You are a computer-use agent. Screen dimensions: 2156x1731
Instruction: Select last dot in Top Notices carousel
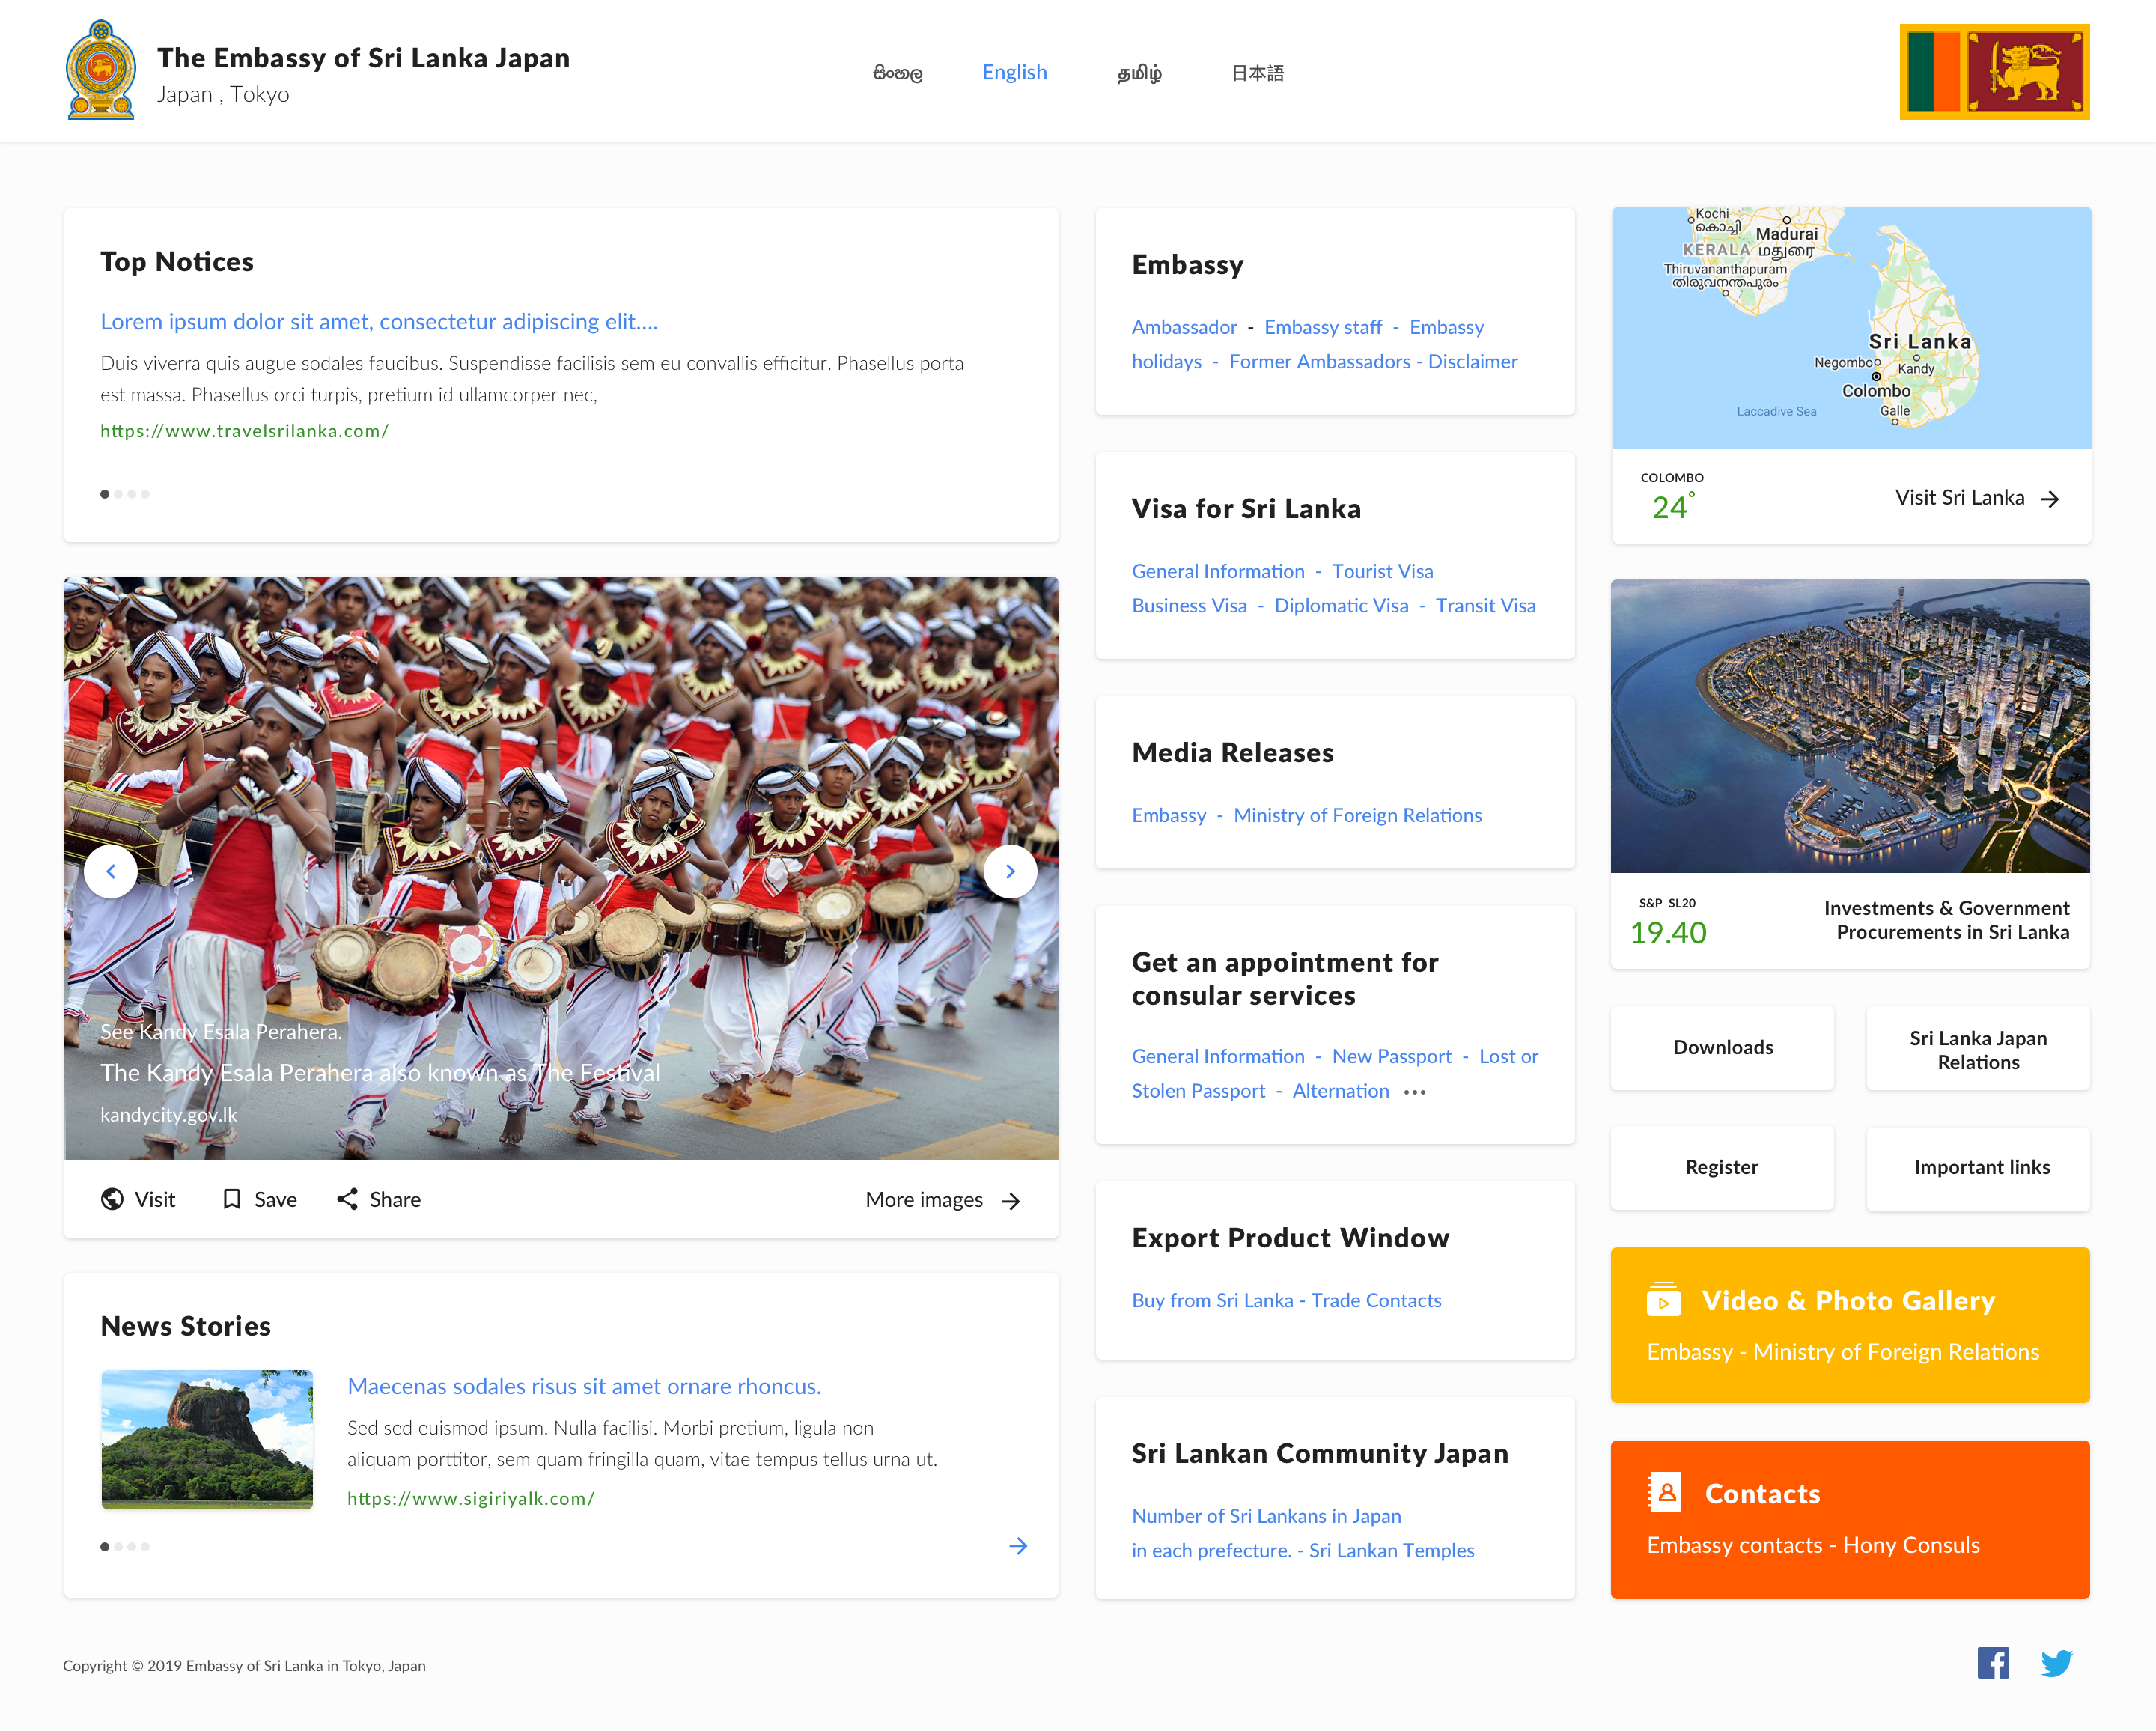(x=146, y=494)
